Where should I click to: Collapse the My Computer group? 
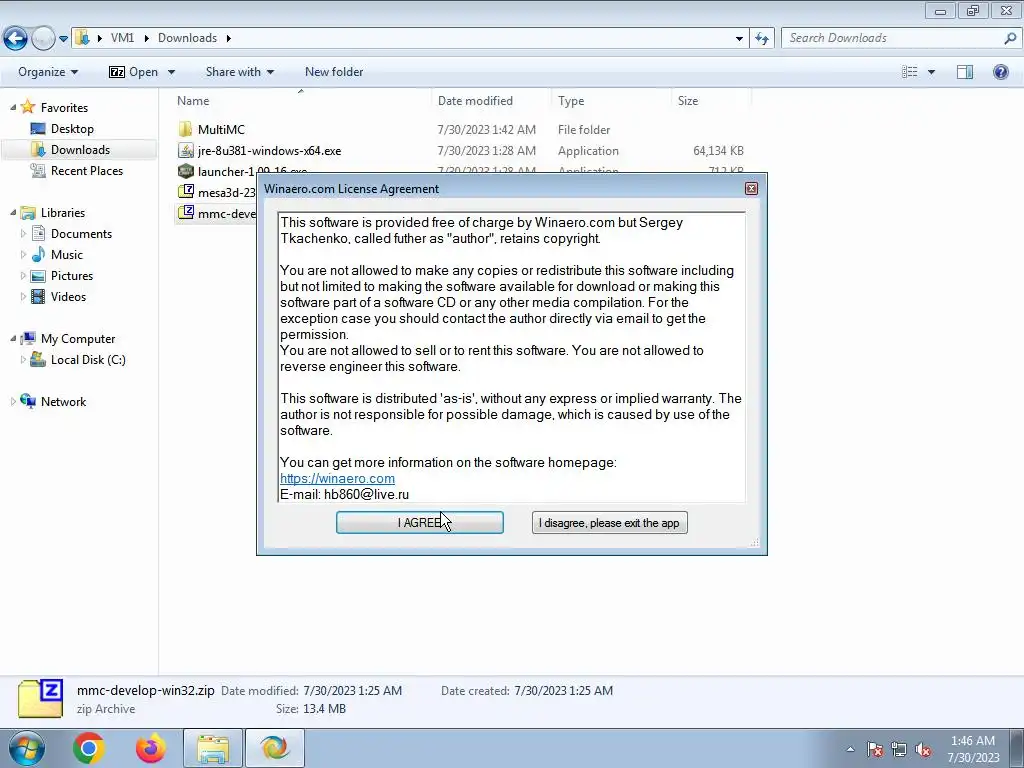click(x=13, y=338)
